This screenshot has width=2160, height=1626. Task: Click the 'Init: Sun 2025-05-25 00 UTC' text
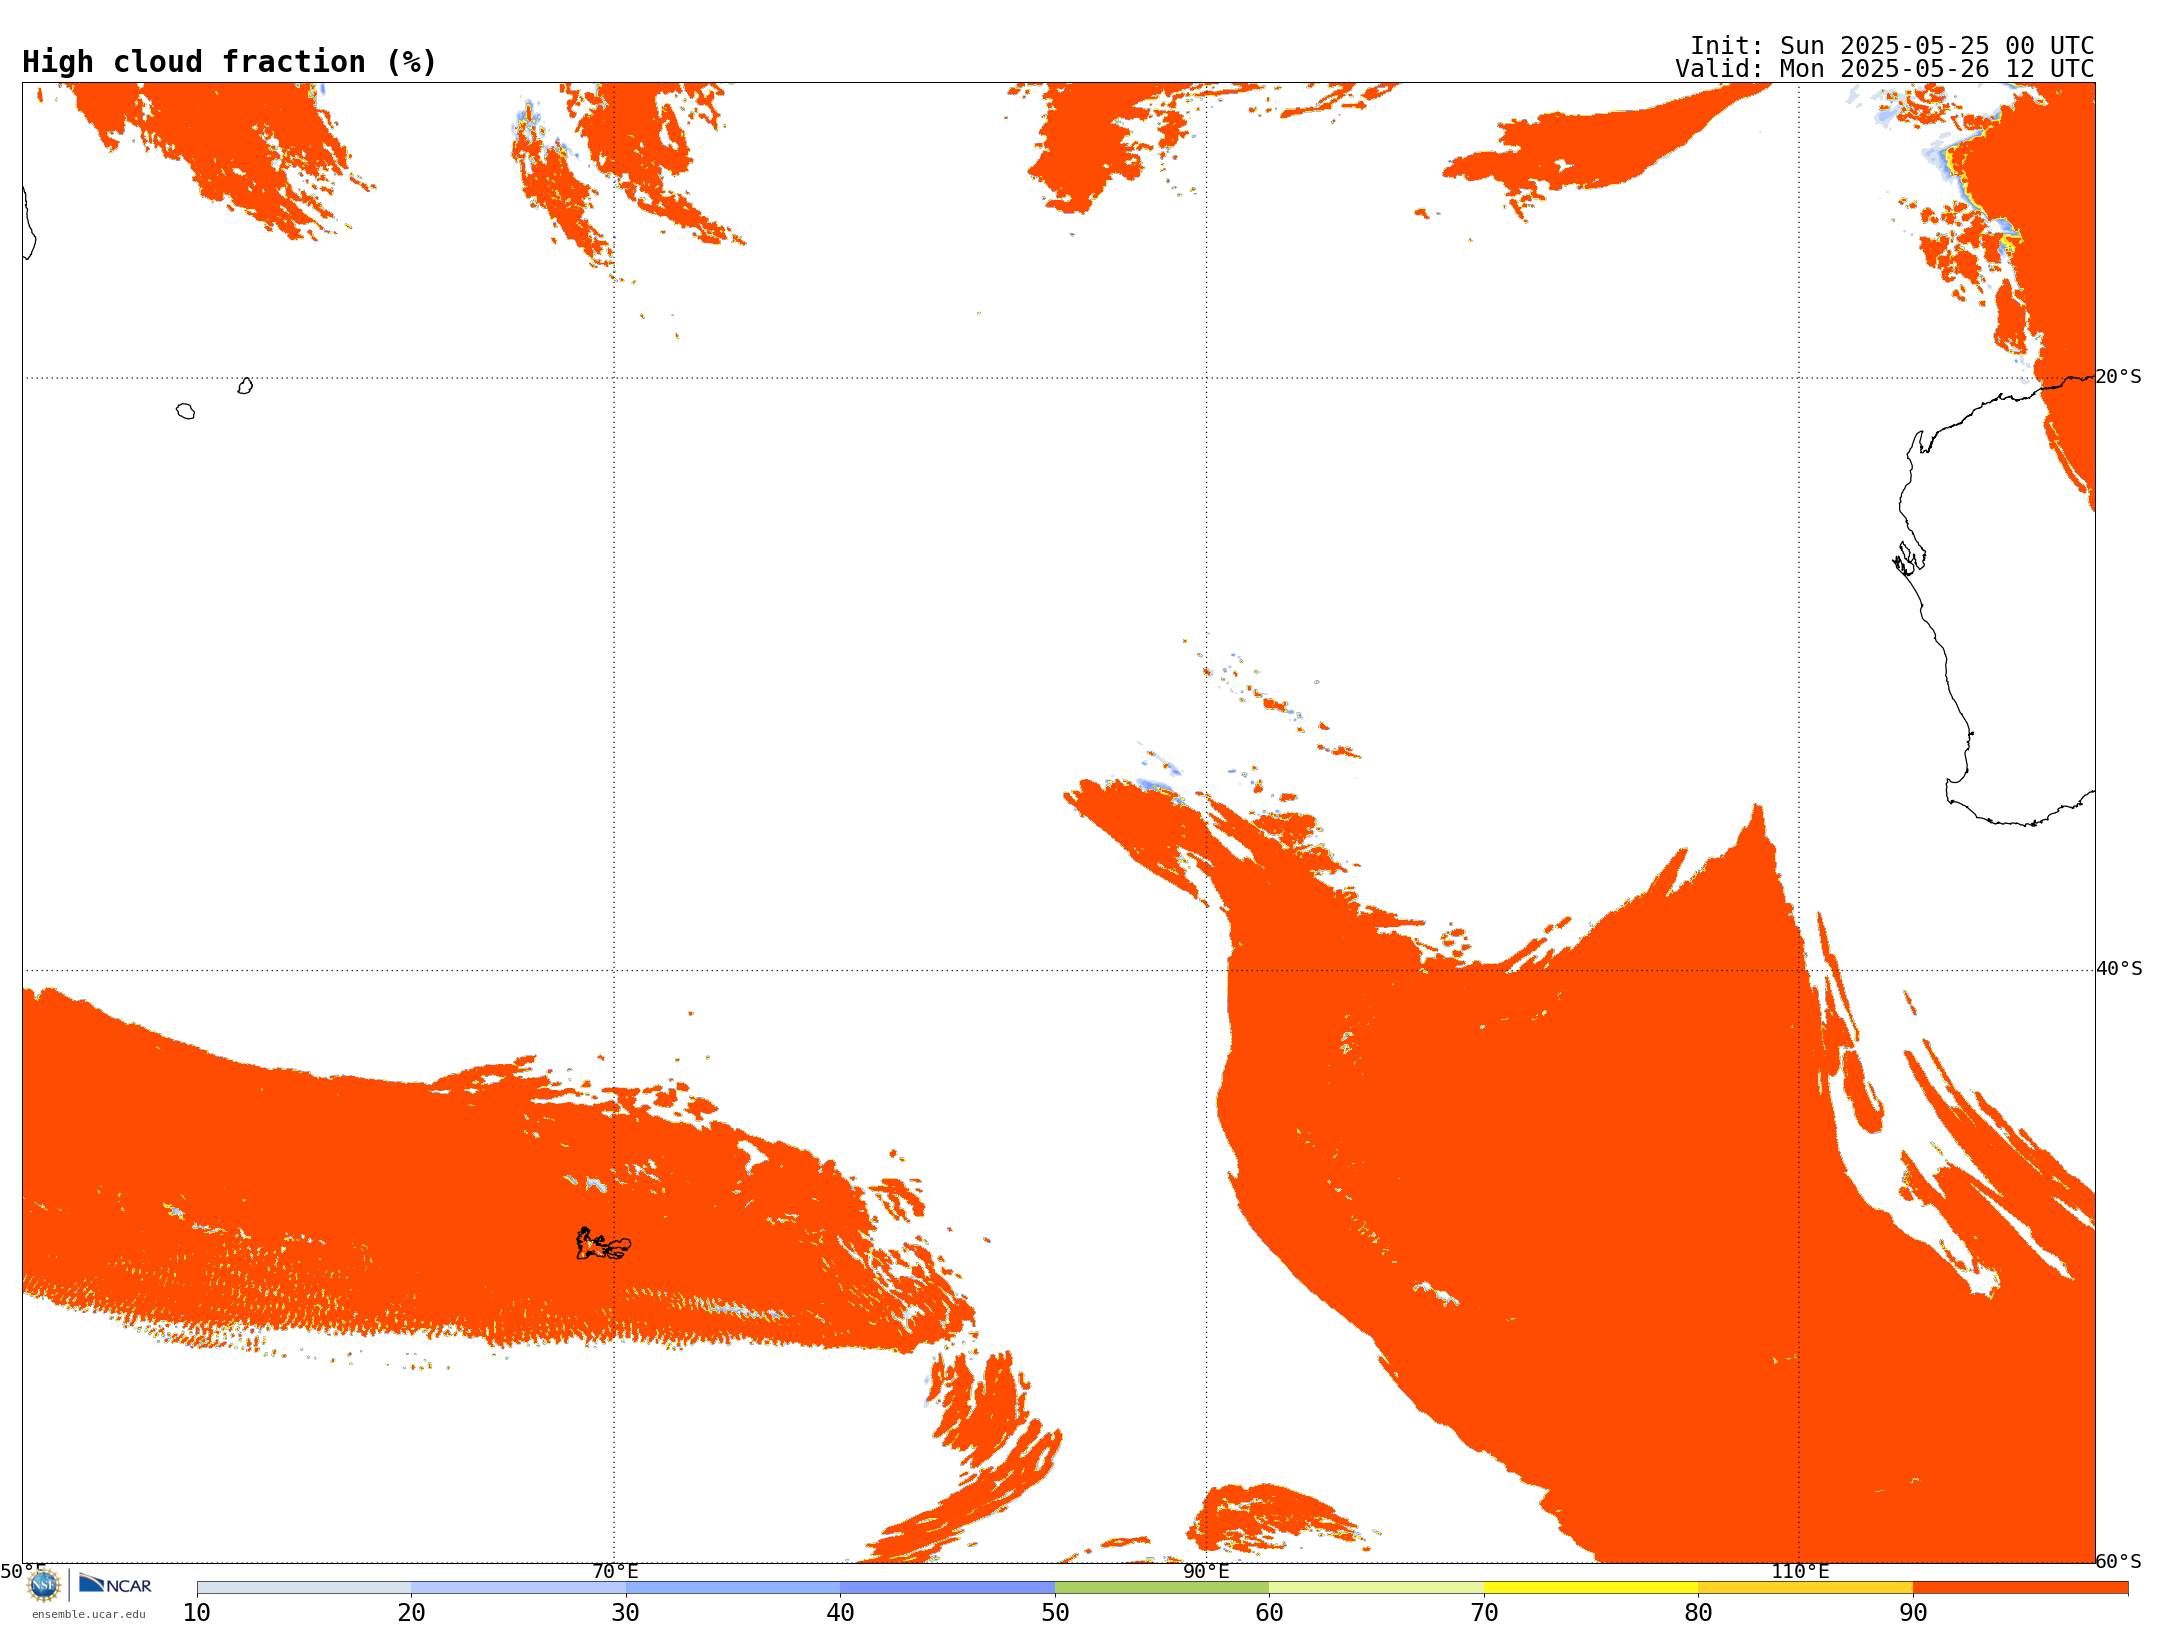[1892, 46]
